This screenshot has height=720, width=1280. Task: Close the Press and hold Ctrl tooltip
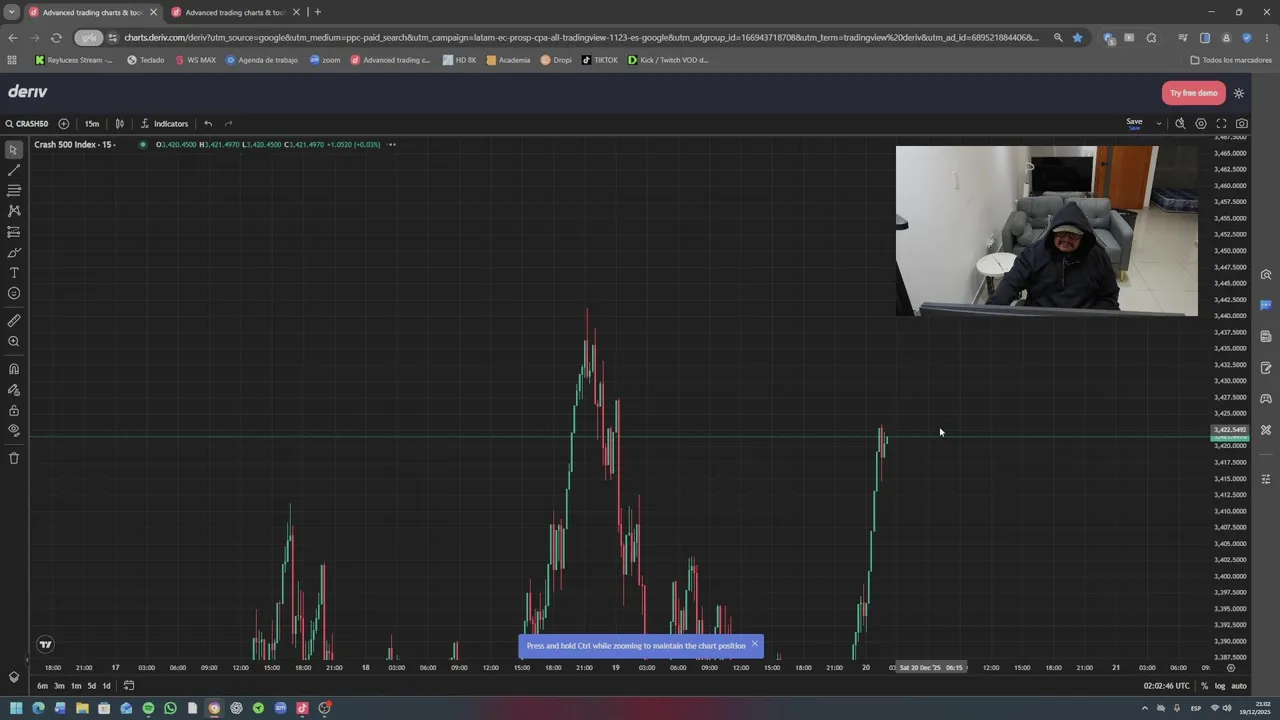point(755,644)
